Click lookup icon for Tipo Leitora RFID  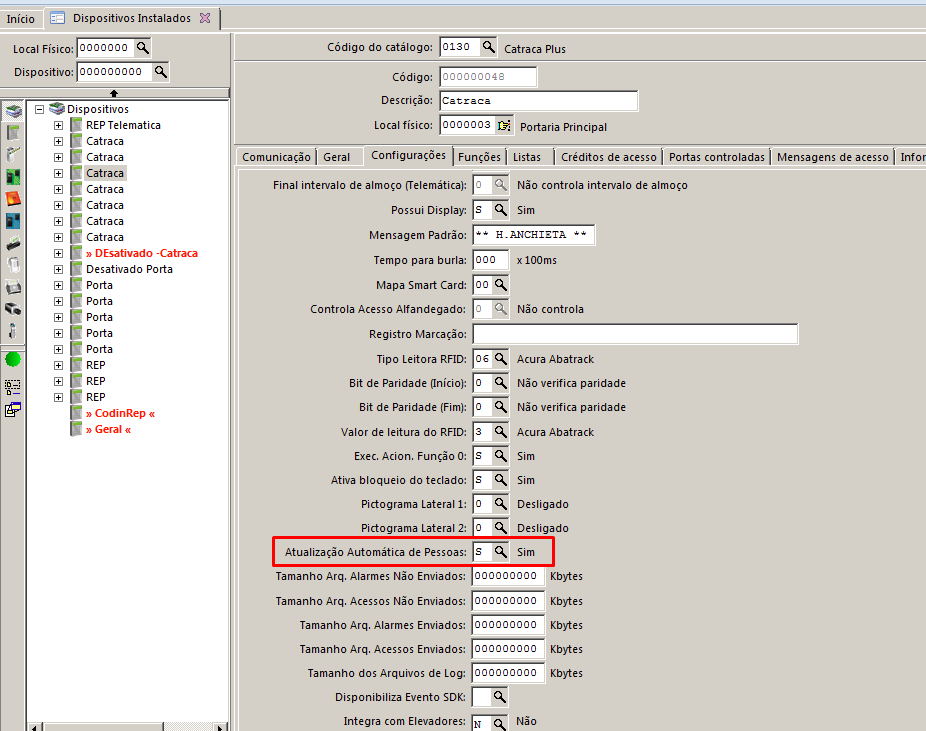501,359
